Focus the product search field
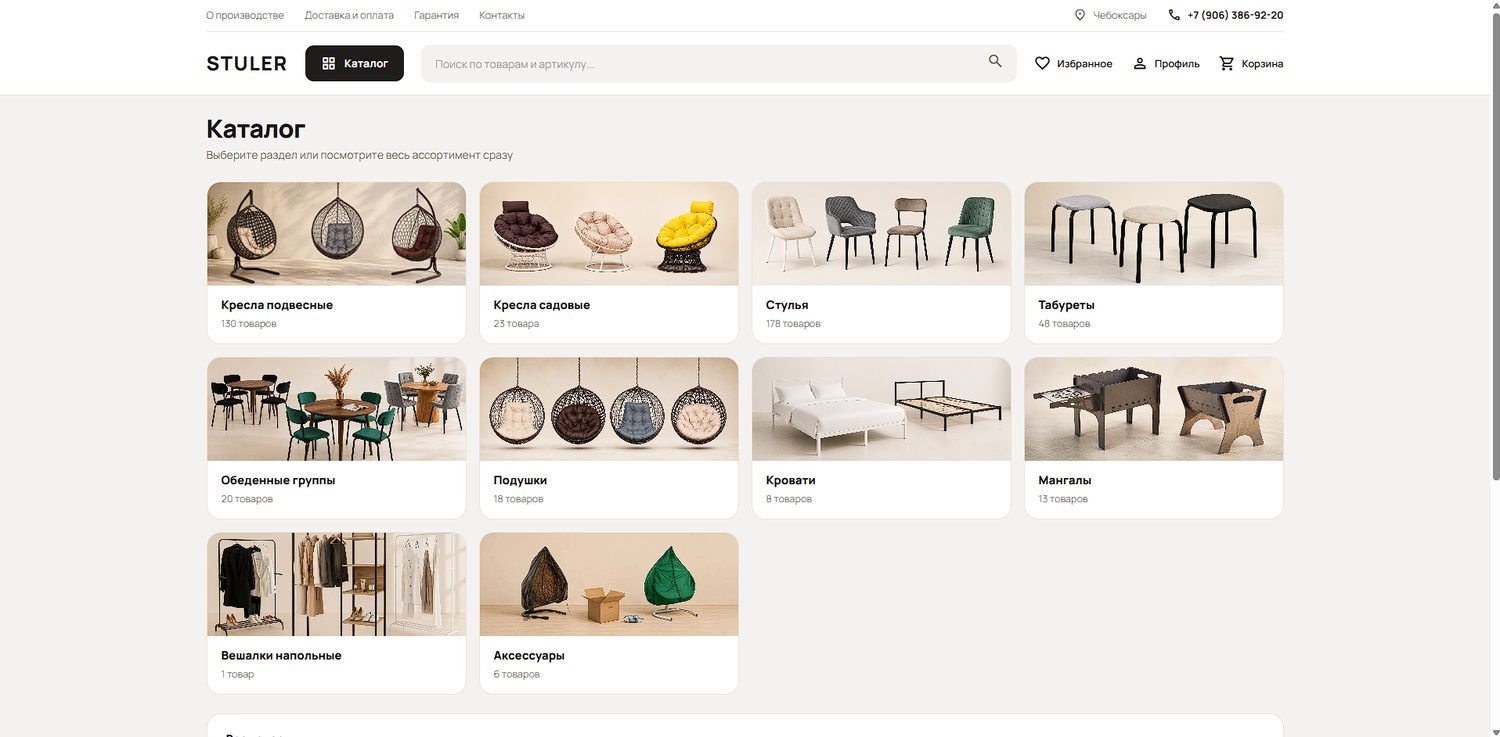This screenshot has height=737, width=1500. [718, 63]
